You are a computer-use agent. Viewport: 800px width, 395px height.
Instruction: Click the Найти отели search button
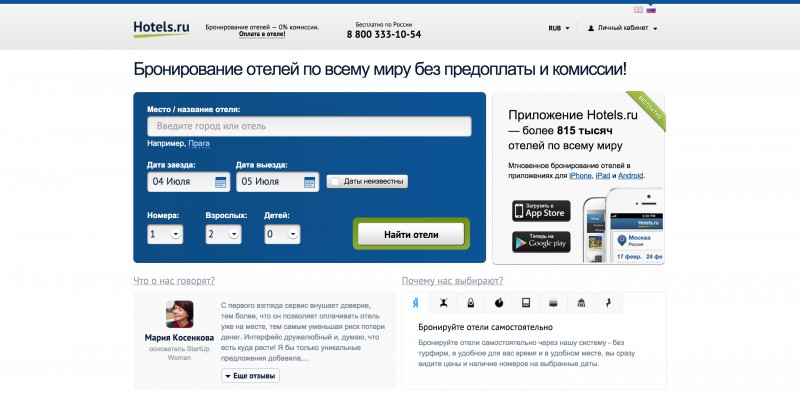411,235
